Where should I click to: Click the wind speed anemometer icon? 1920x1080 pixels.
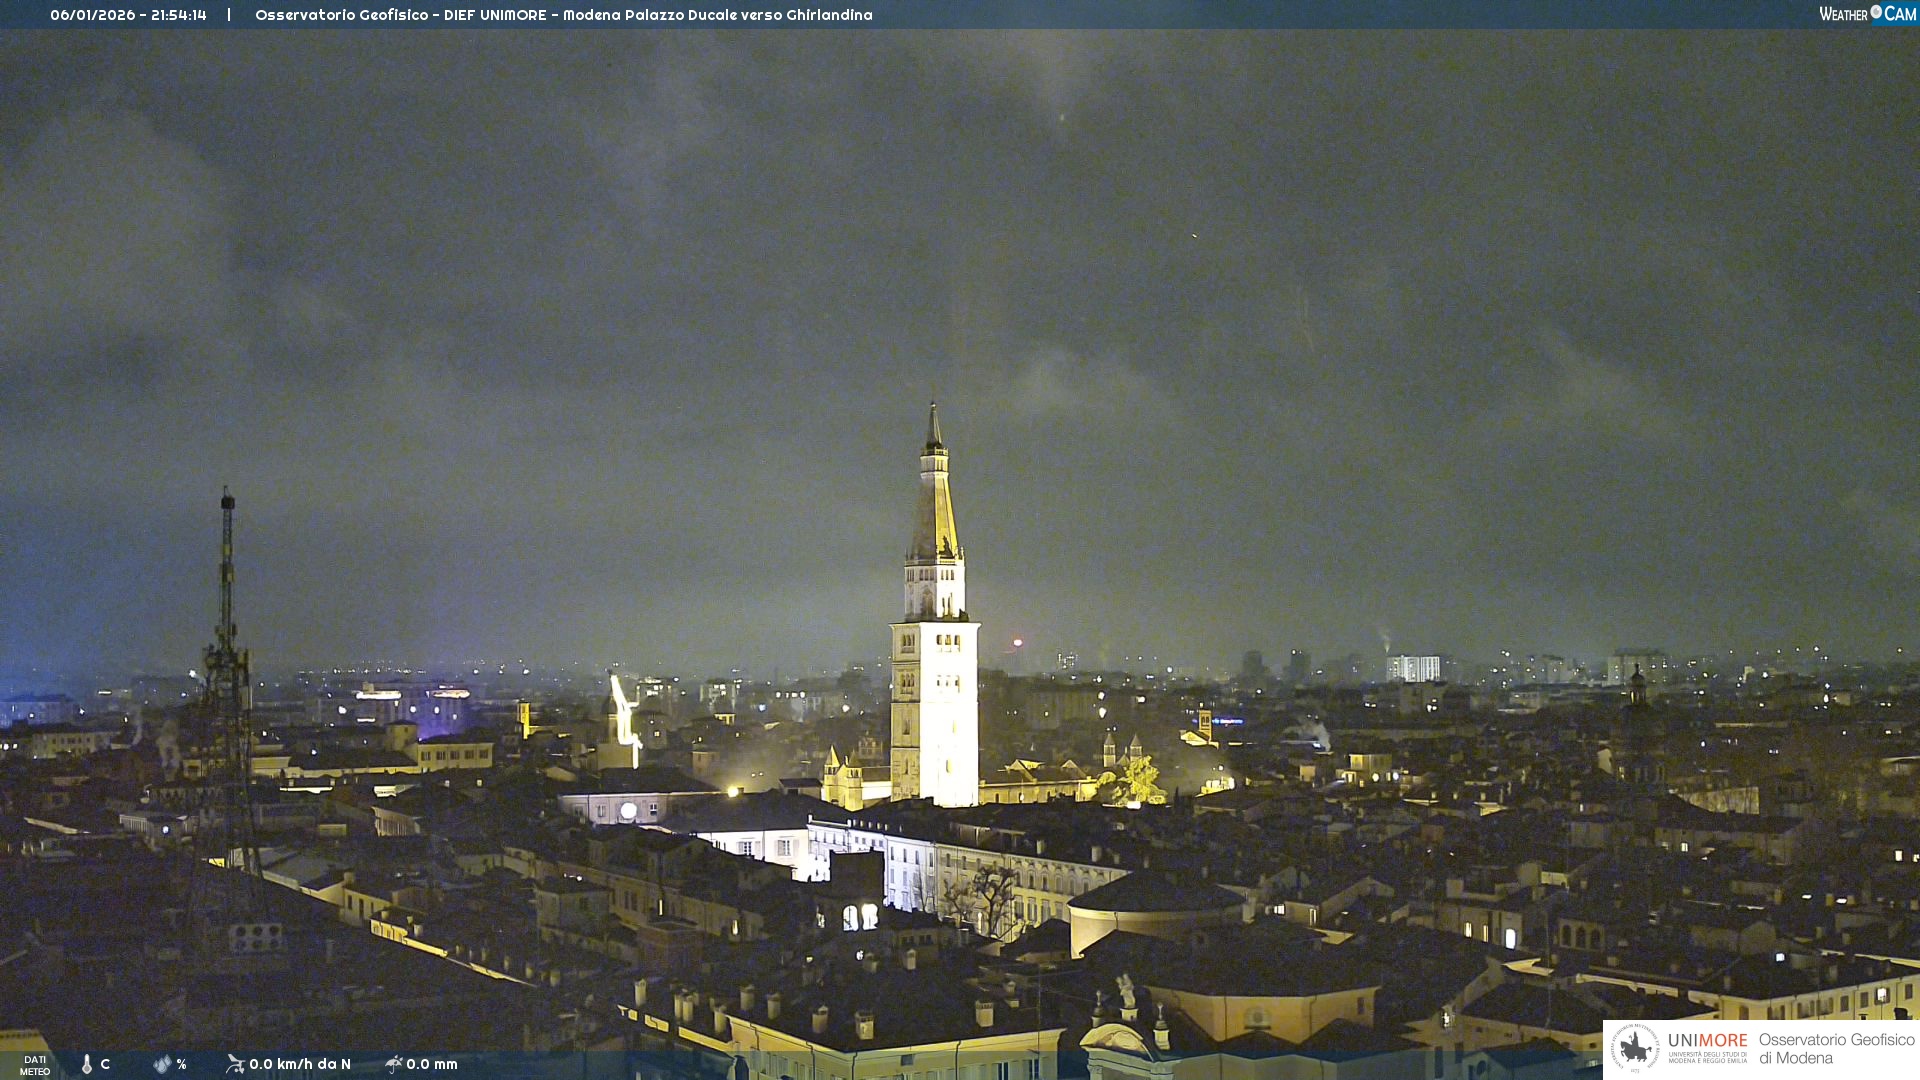[x=235, y=1064]
